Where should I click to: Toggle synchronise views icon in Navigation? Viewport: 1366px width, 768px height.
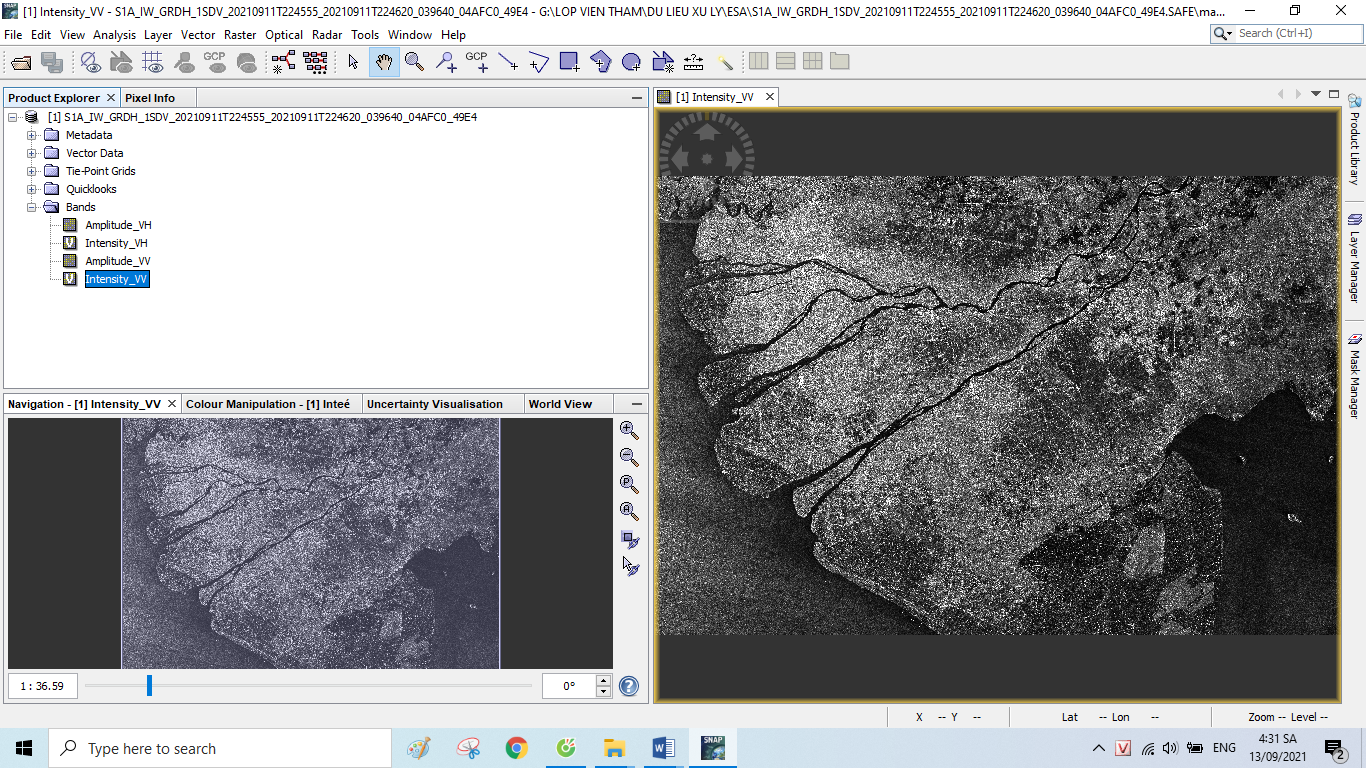click(x=629, y=539)
